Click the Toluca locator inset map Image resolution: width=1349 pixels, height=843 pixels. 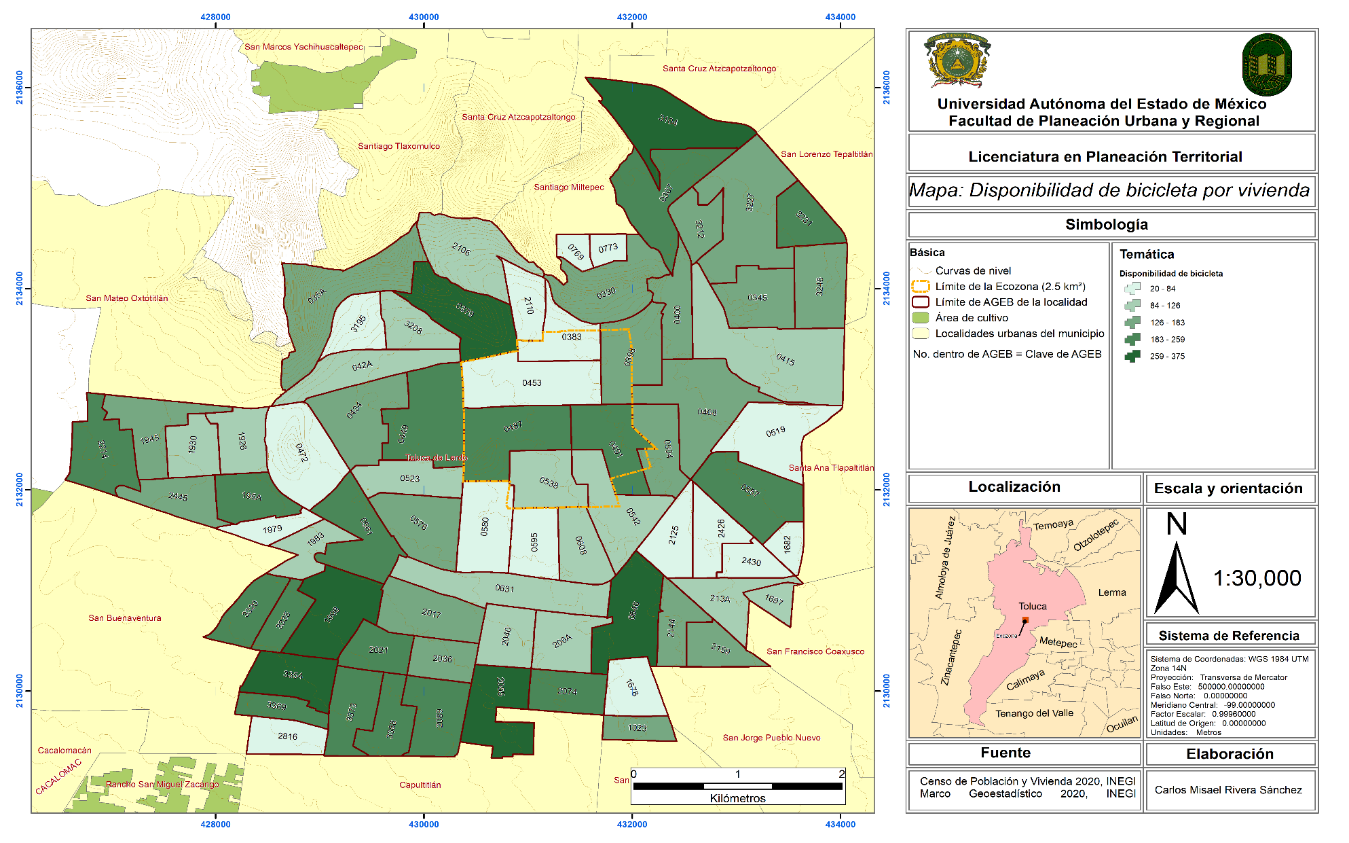tap(1023, 621)
